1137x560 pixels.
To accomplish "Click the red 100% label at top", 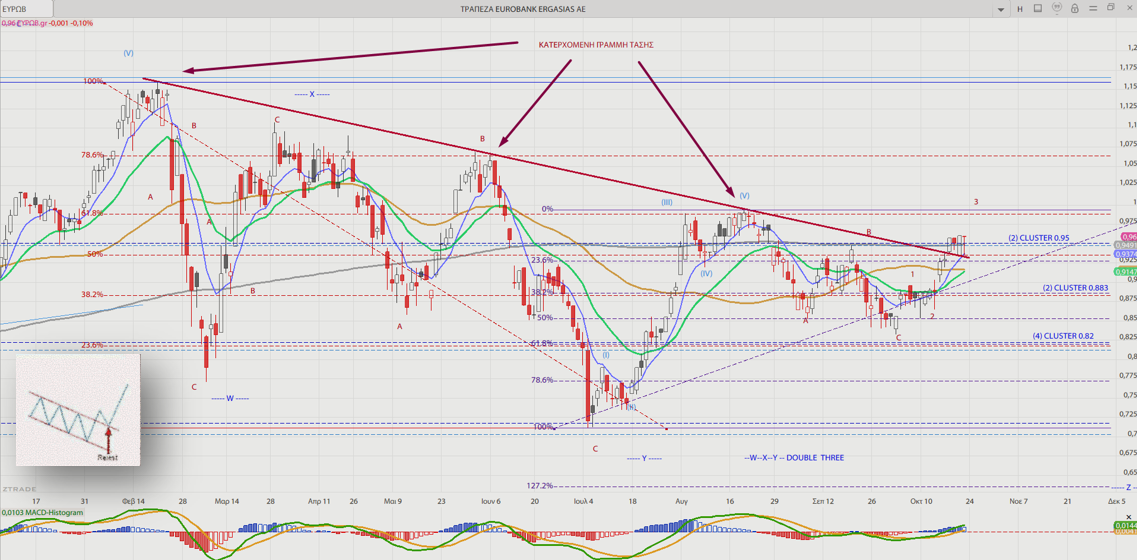I will tap(94, 81).
